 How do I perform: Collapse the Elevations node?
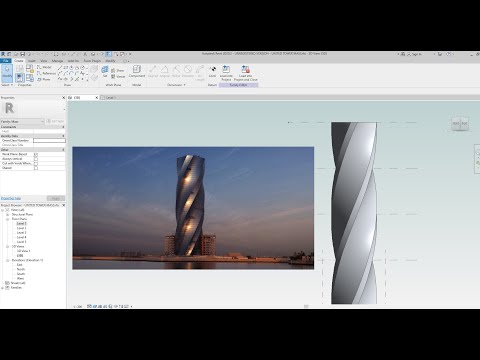7,260
